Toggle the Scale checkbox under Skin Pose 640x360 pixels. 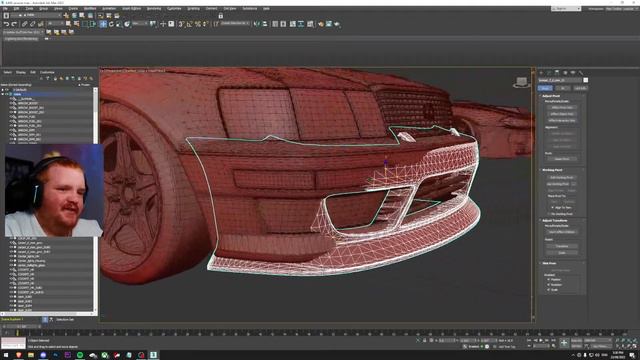point(549,289)
